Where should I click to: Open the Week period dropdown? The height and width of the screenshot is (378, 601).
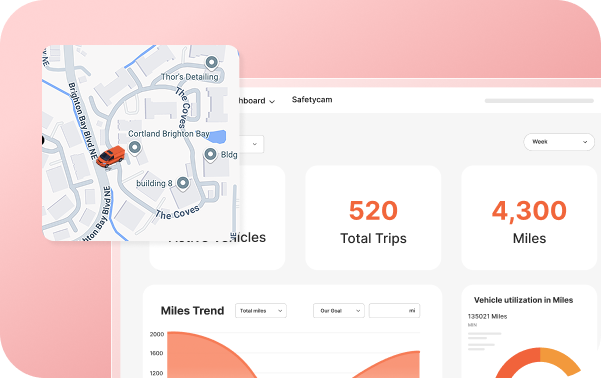pos(559,142)
